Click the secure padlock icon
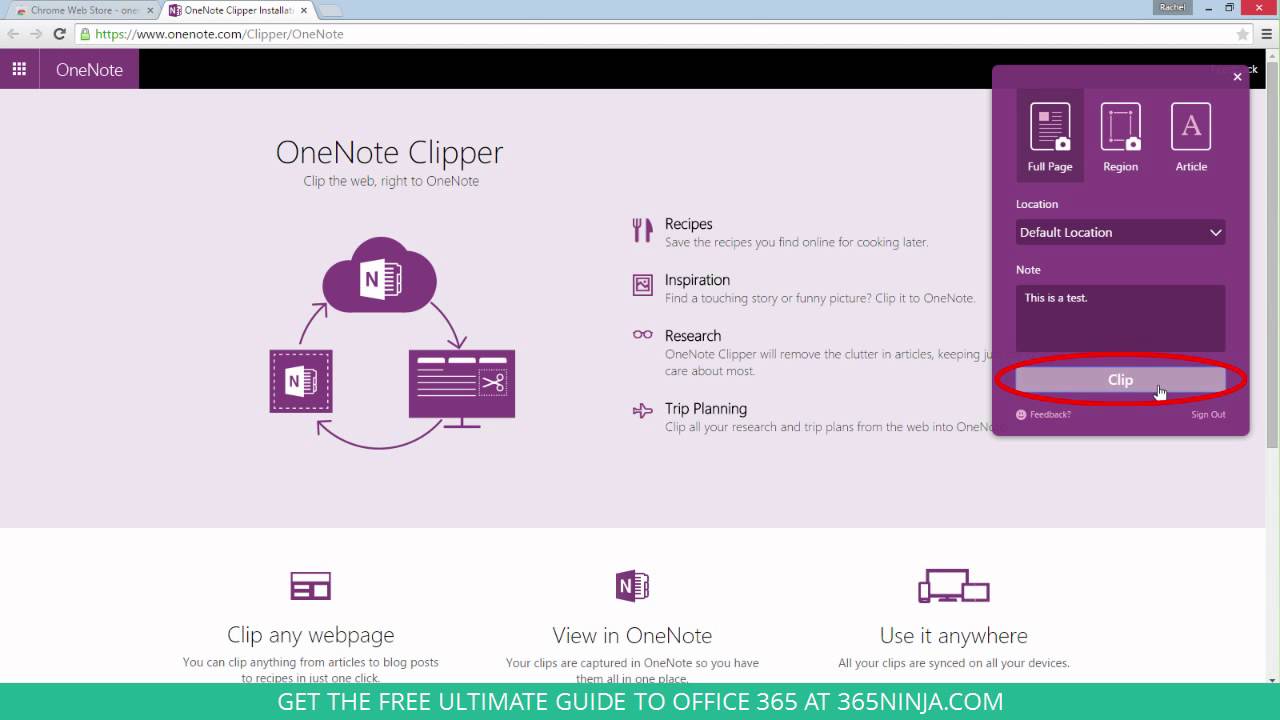Screen dimensions: 1280x720 (x=86, y=34)
